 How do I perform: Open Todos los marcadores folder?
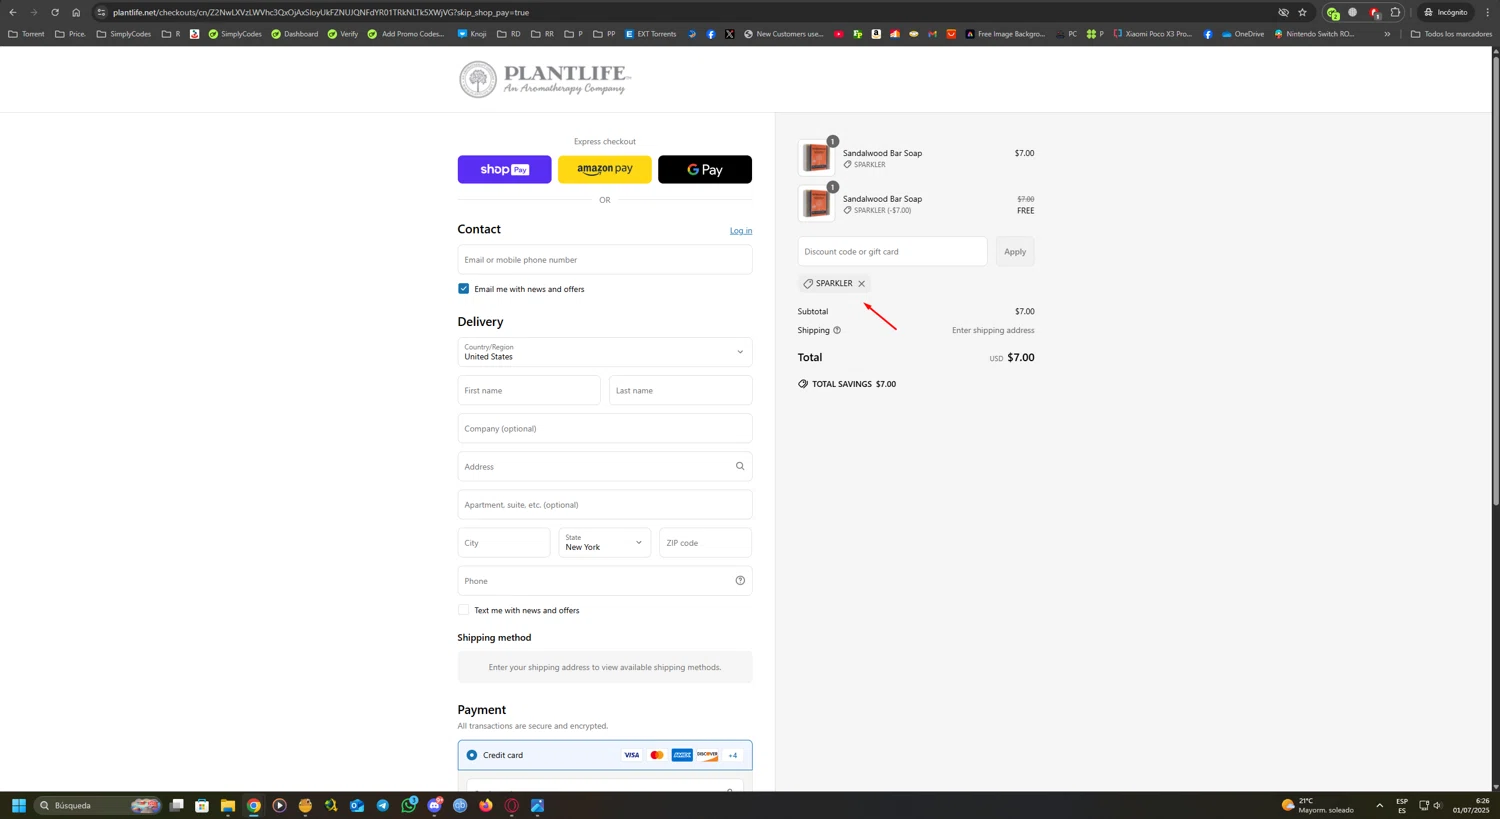(x=1451, y=34)
